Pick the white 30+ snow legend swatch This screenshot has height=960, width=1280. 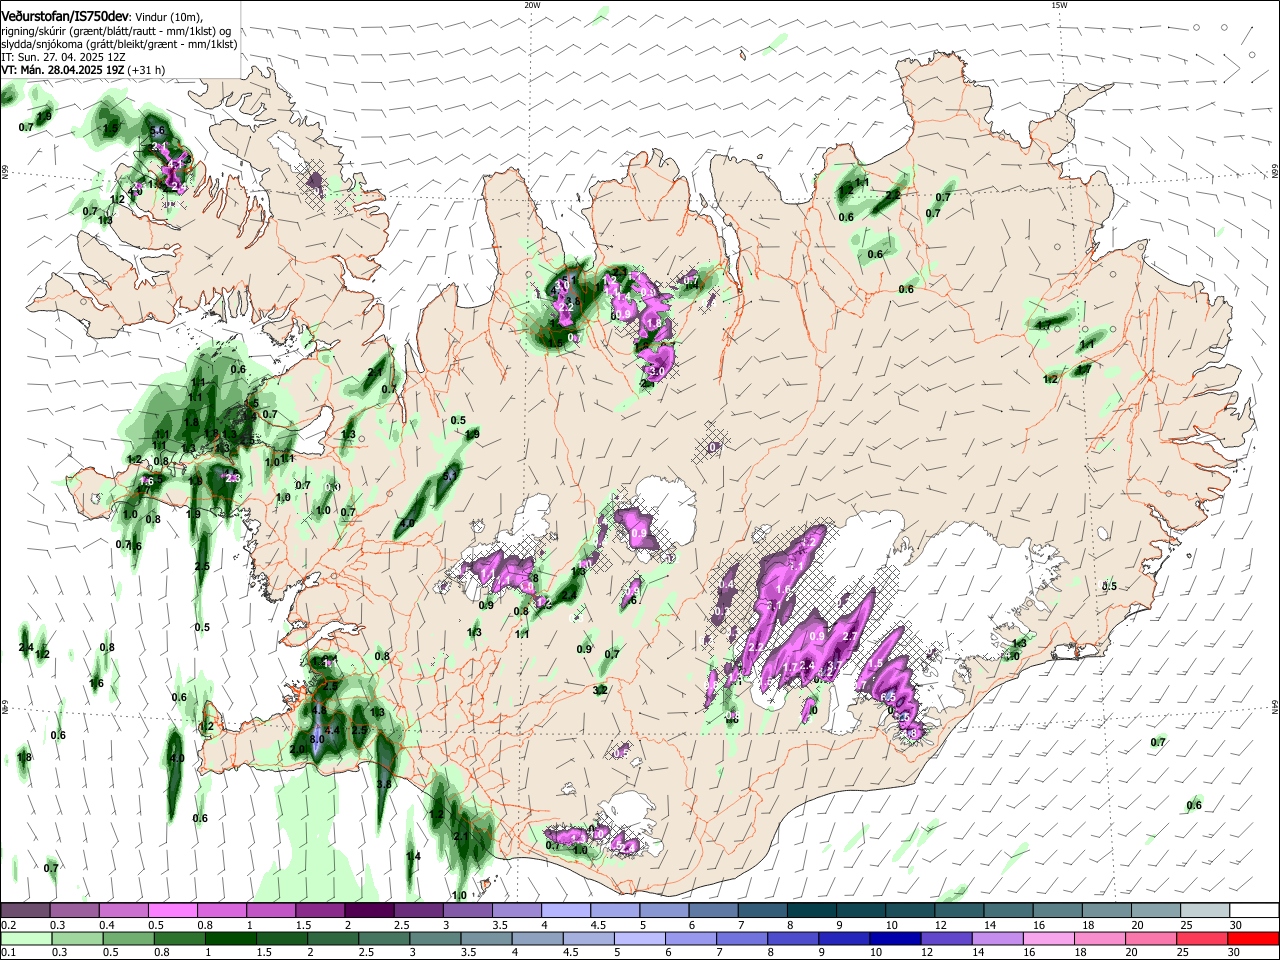pyautogui.click(x=1254, y=911)
